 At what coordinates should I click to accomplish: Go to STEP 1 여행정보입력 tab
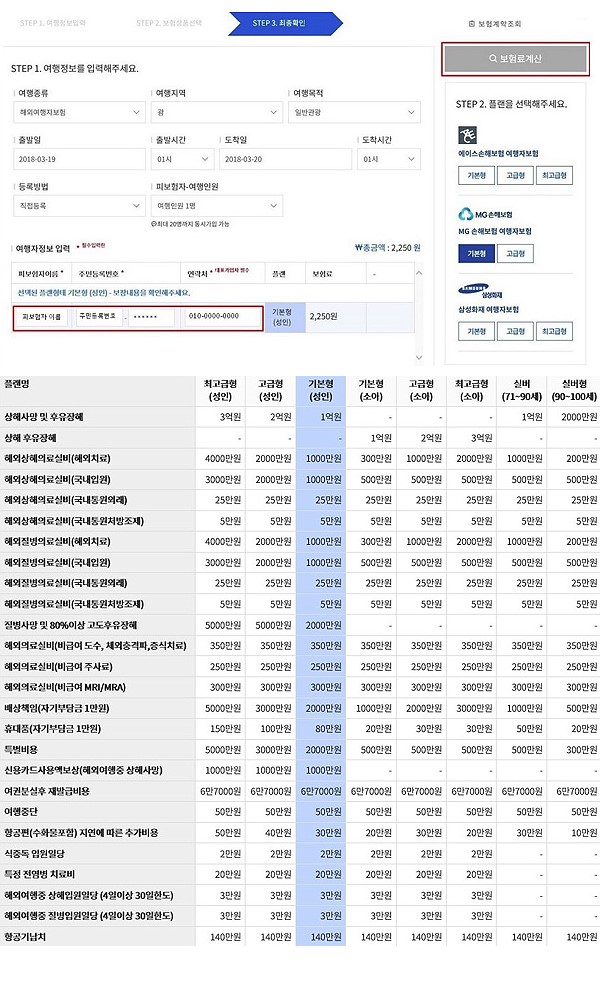(x=52, y=23)
